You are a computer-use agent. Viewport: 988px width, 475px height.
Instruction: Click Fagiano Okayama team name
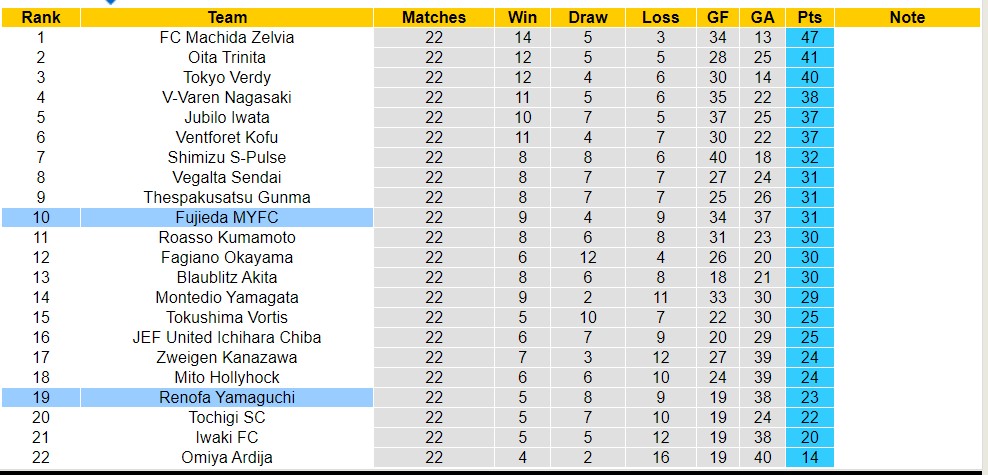coord(227,257)
